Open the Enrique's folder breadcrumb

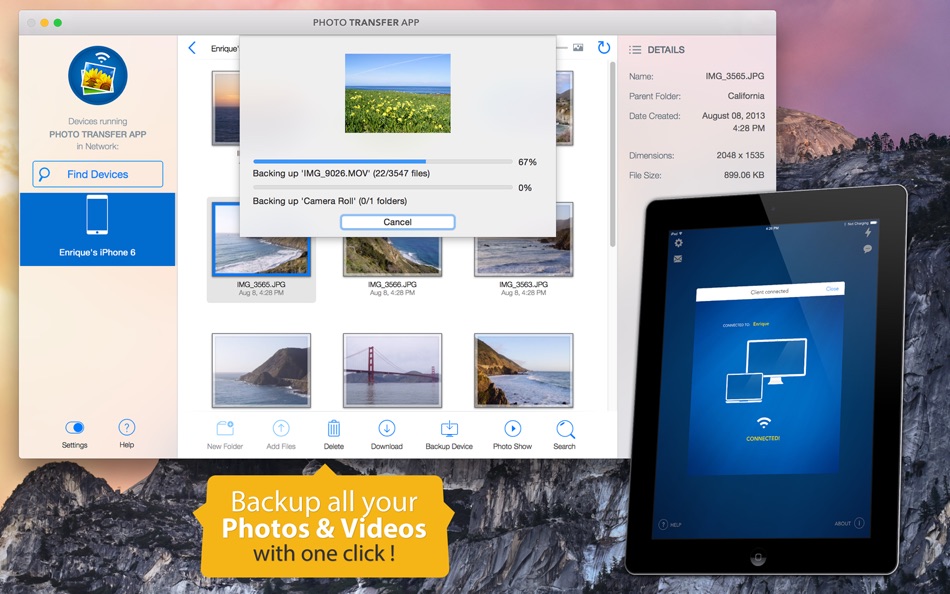click(x=225, y=46)
